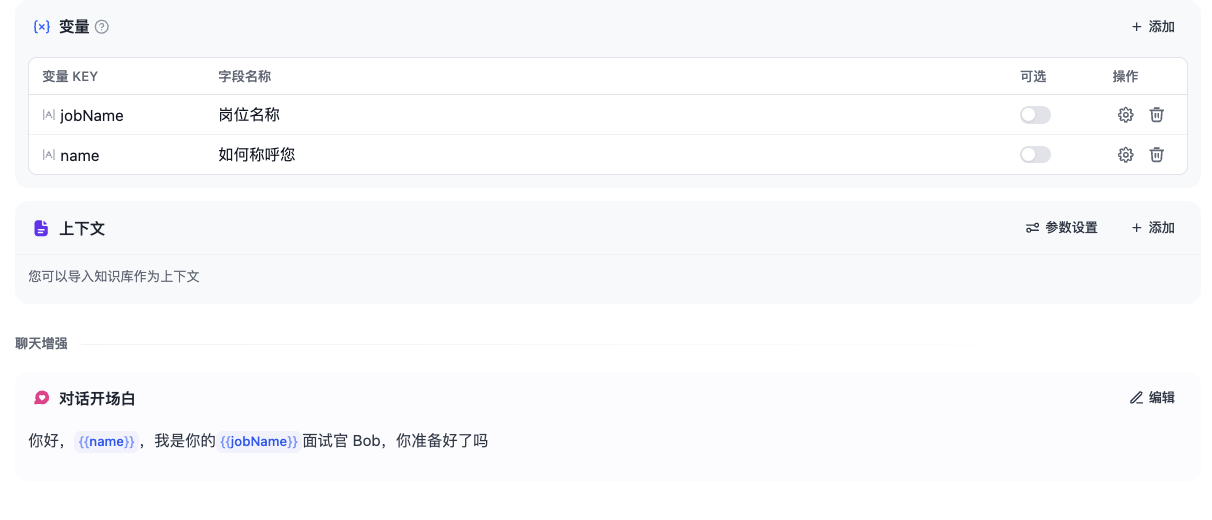Click the variables help question mark icon
The image size is (1212, 520).
tap(101, 27)
